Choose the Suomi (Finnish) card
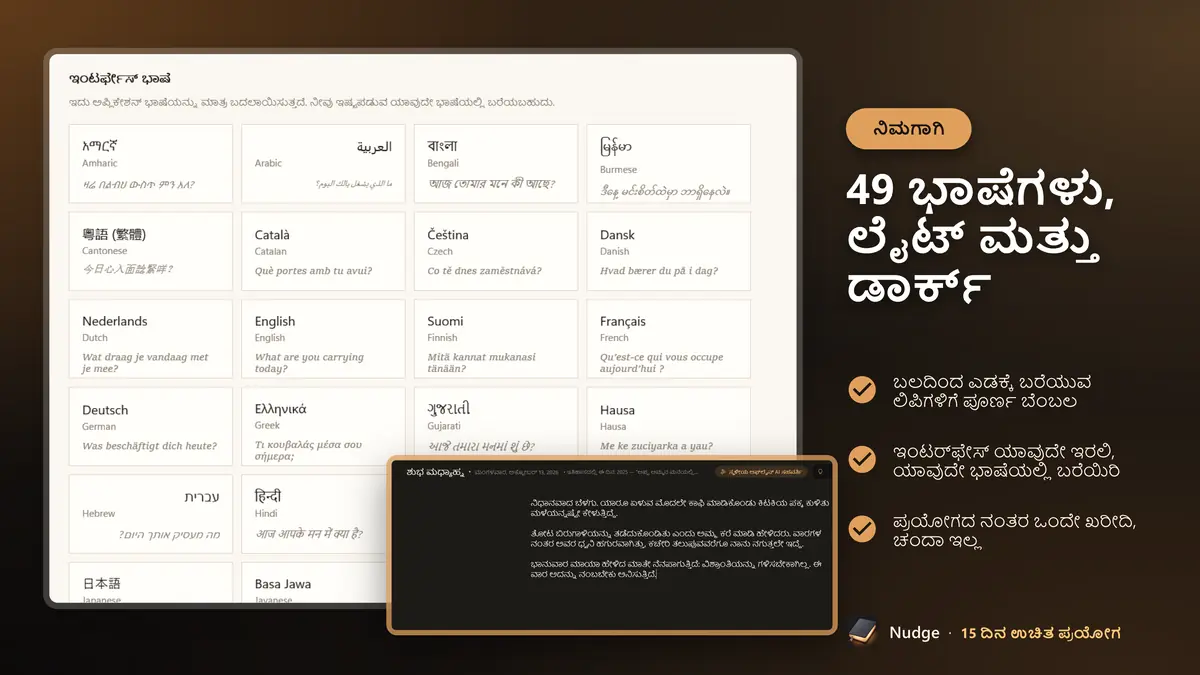The height and width of the screenshot is (675, 1200). [x=496, y=339]
